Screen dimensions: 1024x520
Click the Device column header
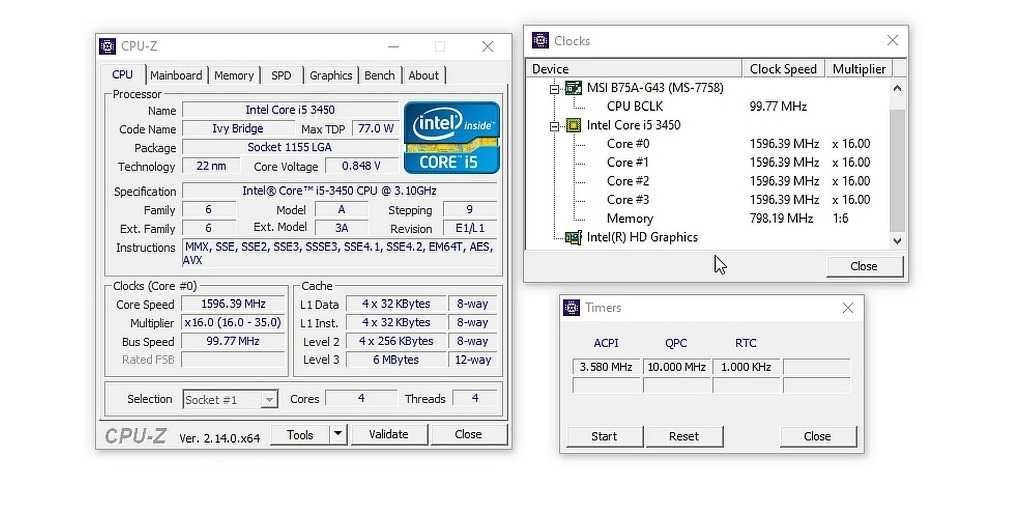pos(635,69)
